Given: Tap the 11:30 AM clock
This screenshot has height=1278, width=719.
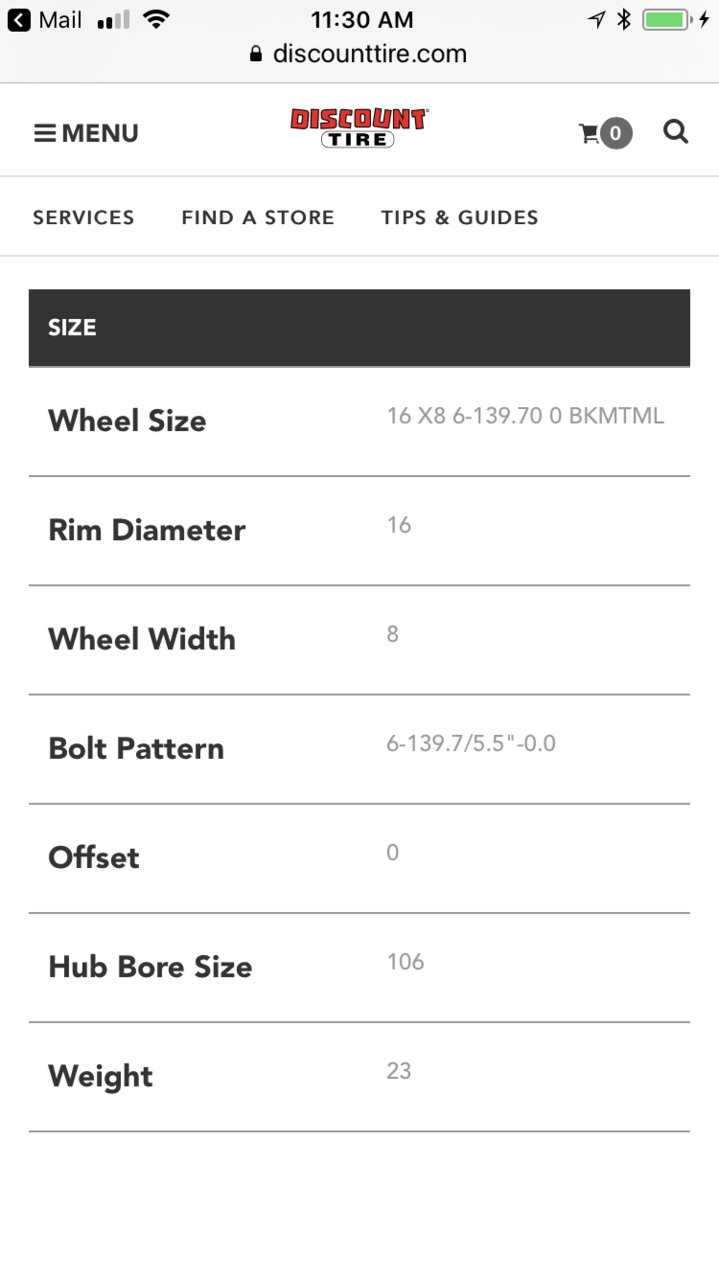Looking at the screenshot, I should (x=361, y=19).
